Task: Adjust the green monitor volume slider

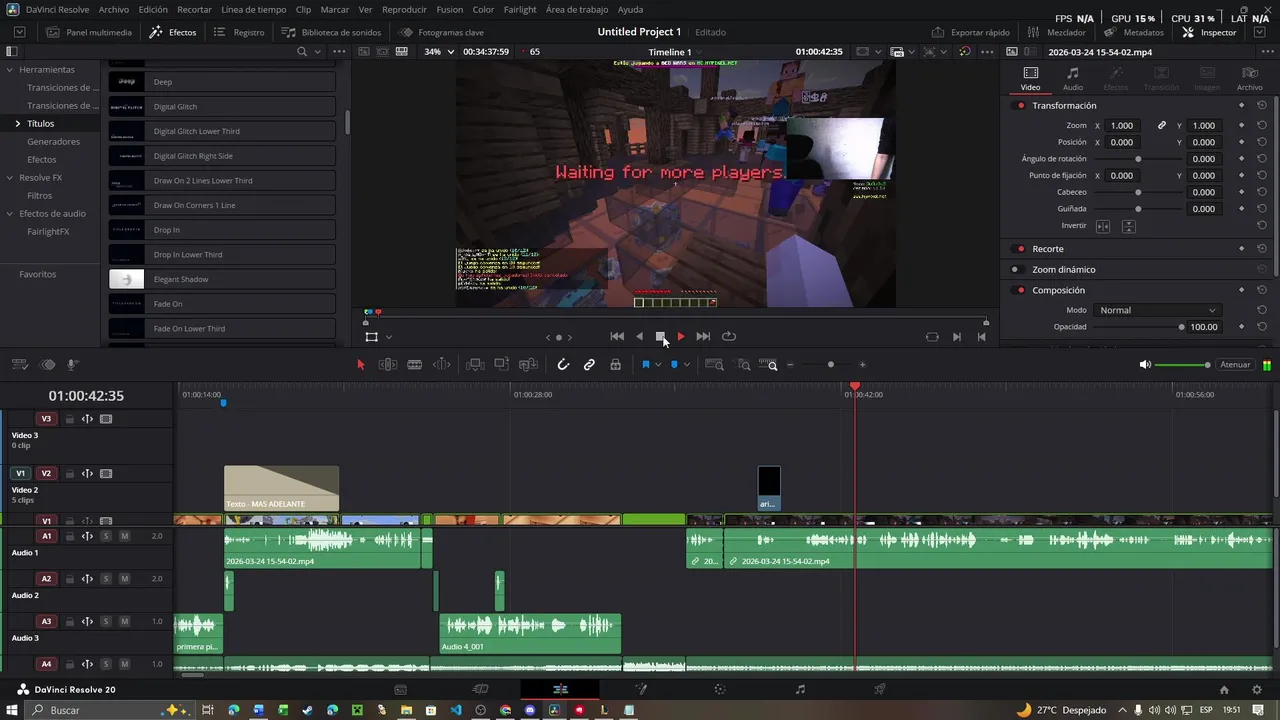Action: [x=1182, y=365]
